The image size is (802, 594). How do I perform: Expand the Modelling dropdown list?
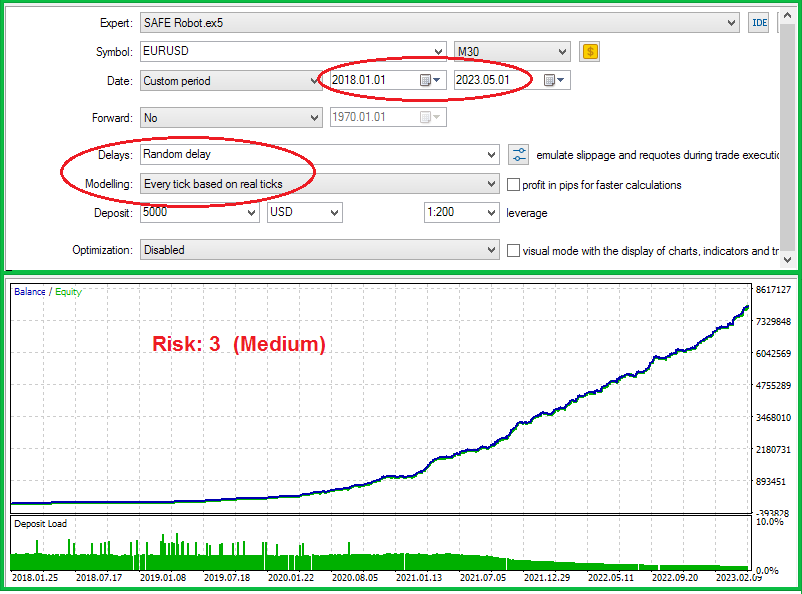click(x=490, y=185)
